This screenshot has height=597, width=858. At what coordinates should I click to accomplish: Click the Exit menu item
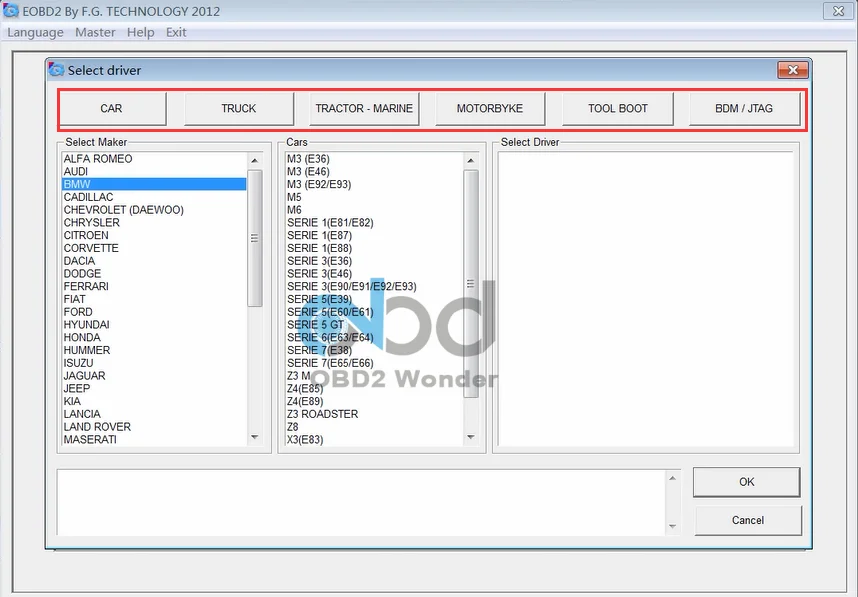tap(176, 32)
